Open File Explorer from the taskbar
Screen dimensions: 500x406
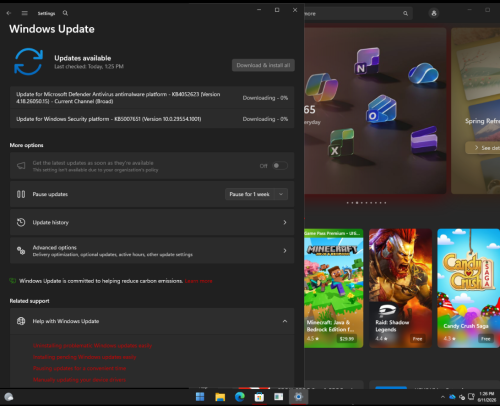[x=220, y=397]
